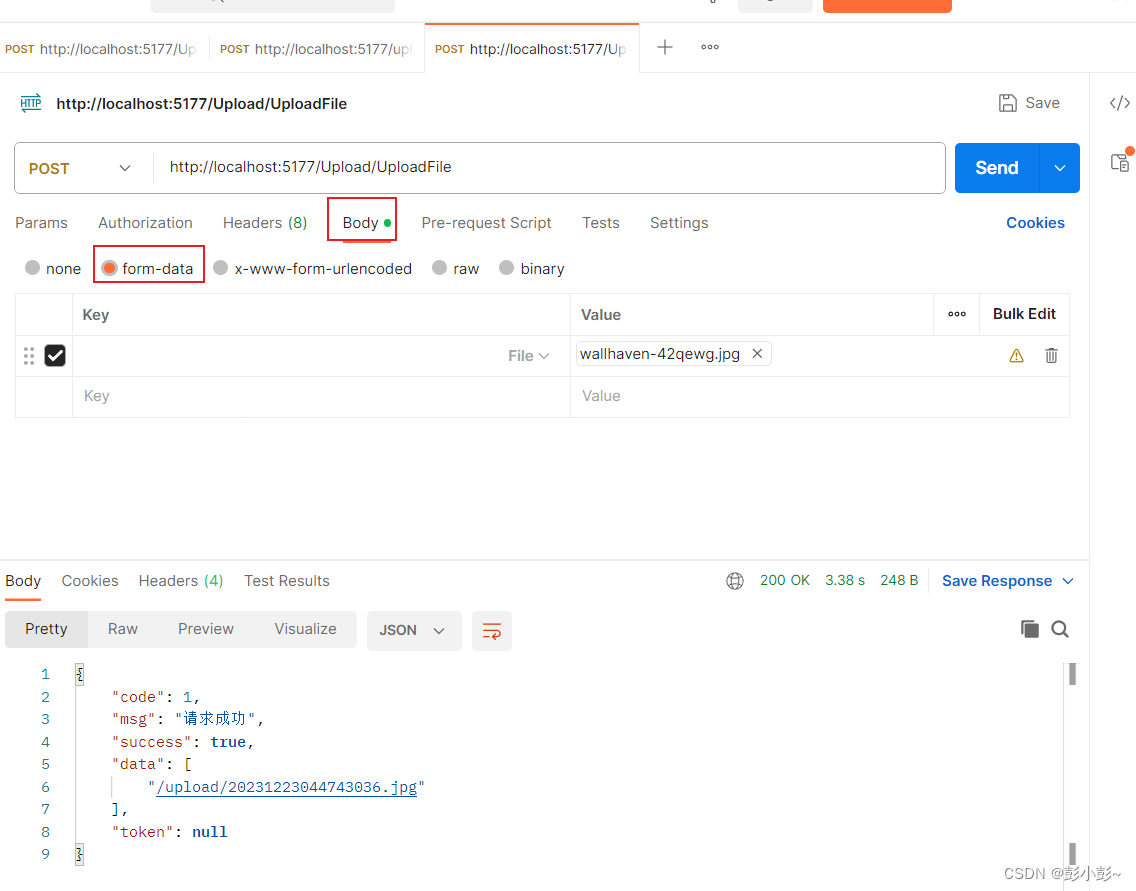Click the warning triangle on file row
This screenshot has width=1136, height=891.
click(1016, 356)
